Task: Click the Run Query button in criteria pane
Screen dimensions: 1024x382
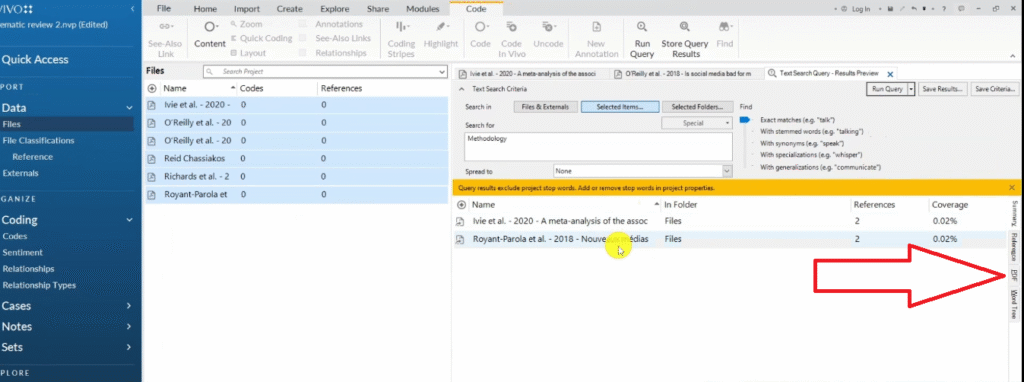Action: tap(887, 89)
